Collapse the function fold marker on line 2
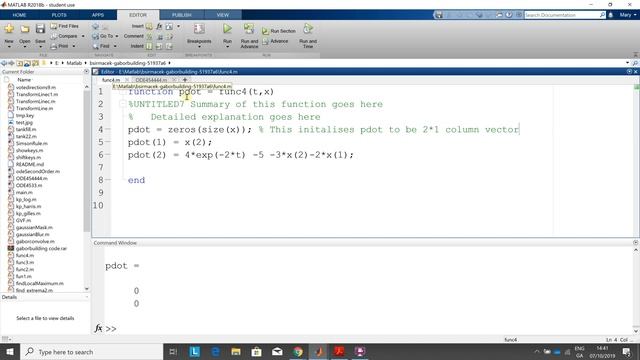The height and width of the screenshot is (360, 640). pyautogui.click(x=122, y=104)
